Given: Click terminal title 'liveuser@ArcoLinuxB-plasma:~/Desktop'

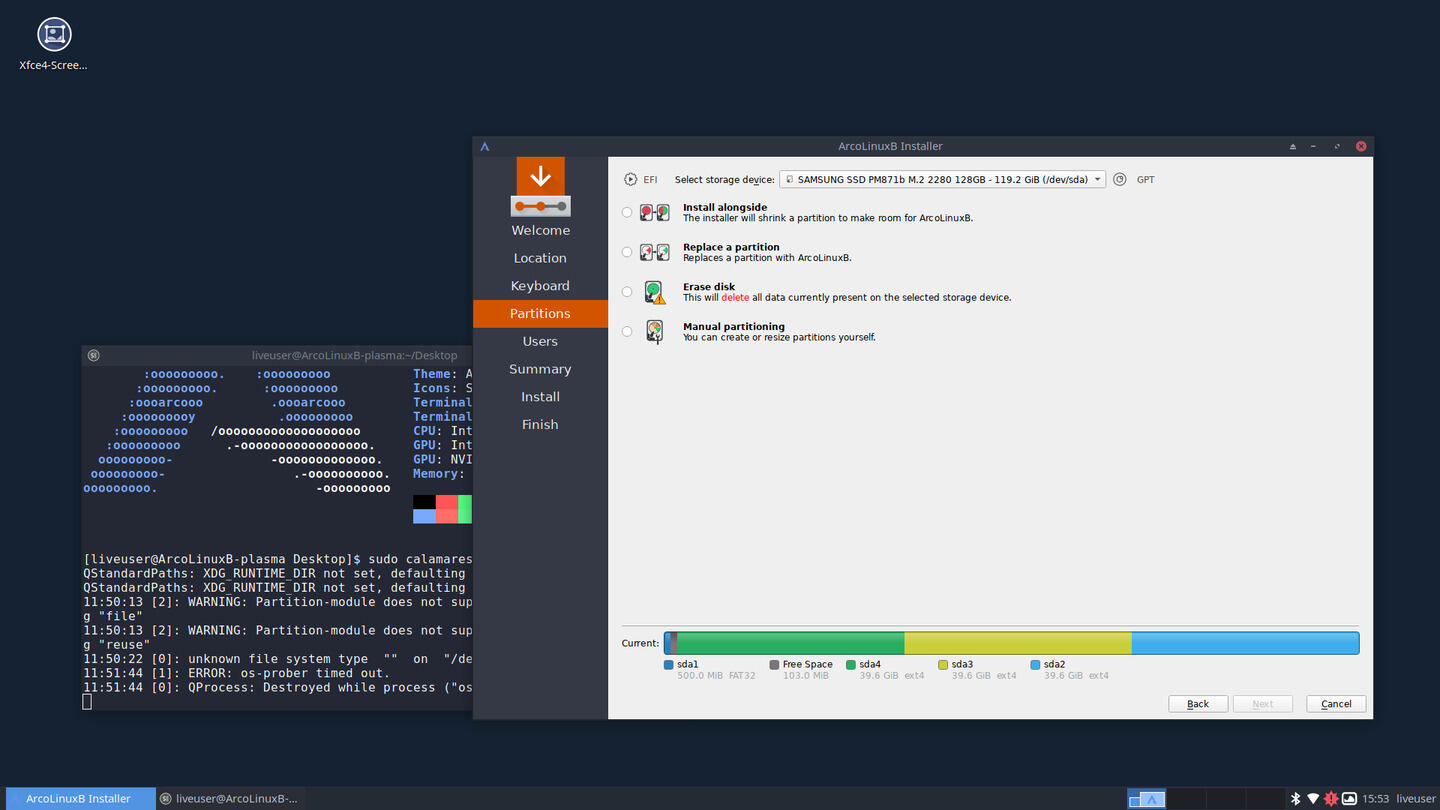Looking at the screenshot, I should click(x=355, y=355).
